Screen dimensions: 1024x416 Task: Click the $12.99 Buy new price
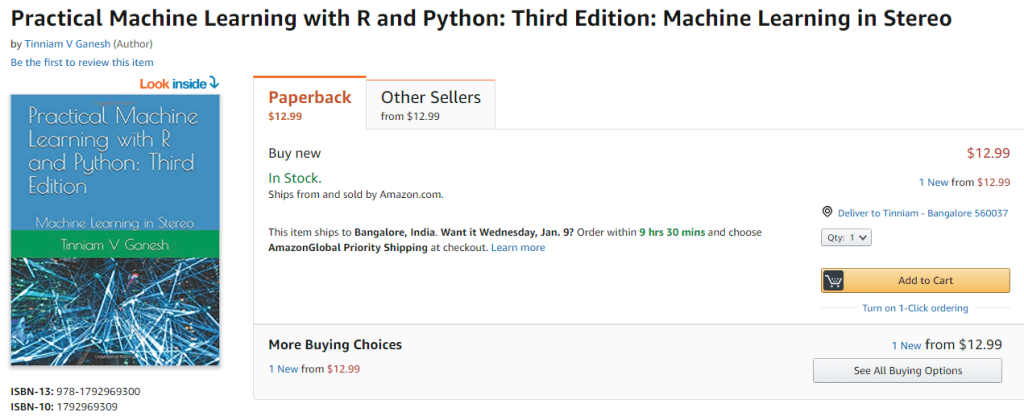tap(988, 153)
